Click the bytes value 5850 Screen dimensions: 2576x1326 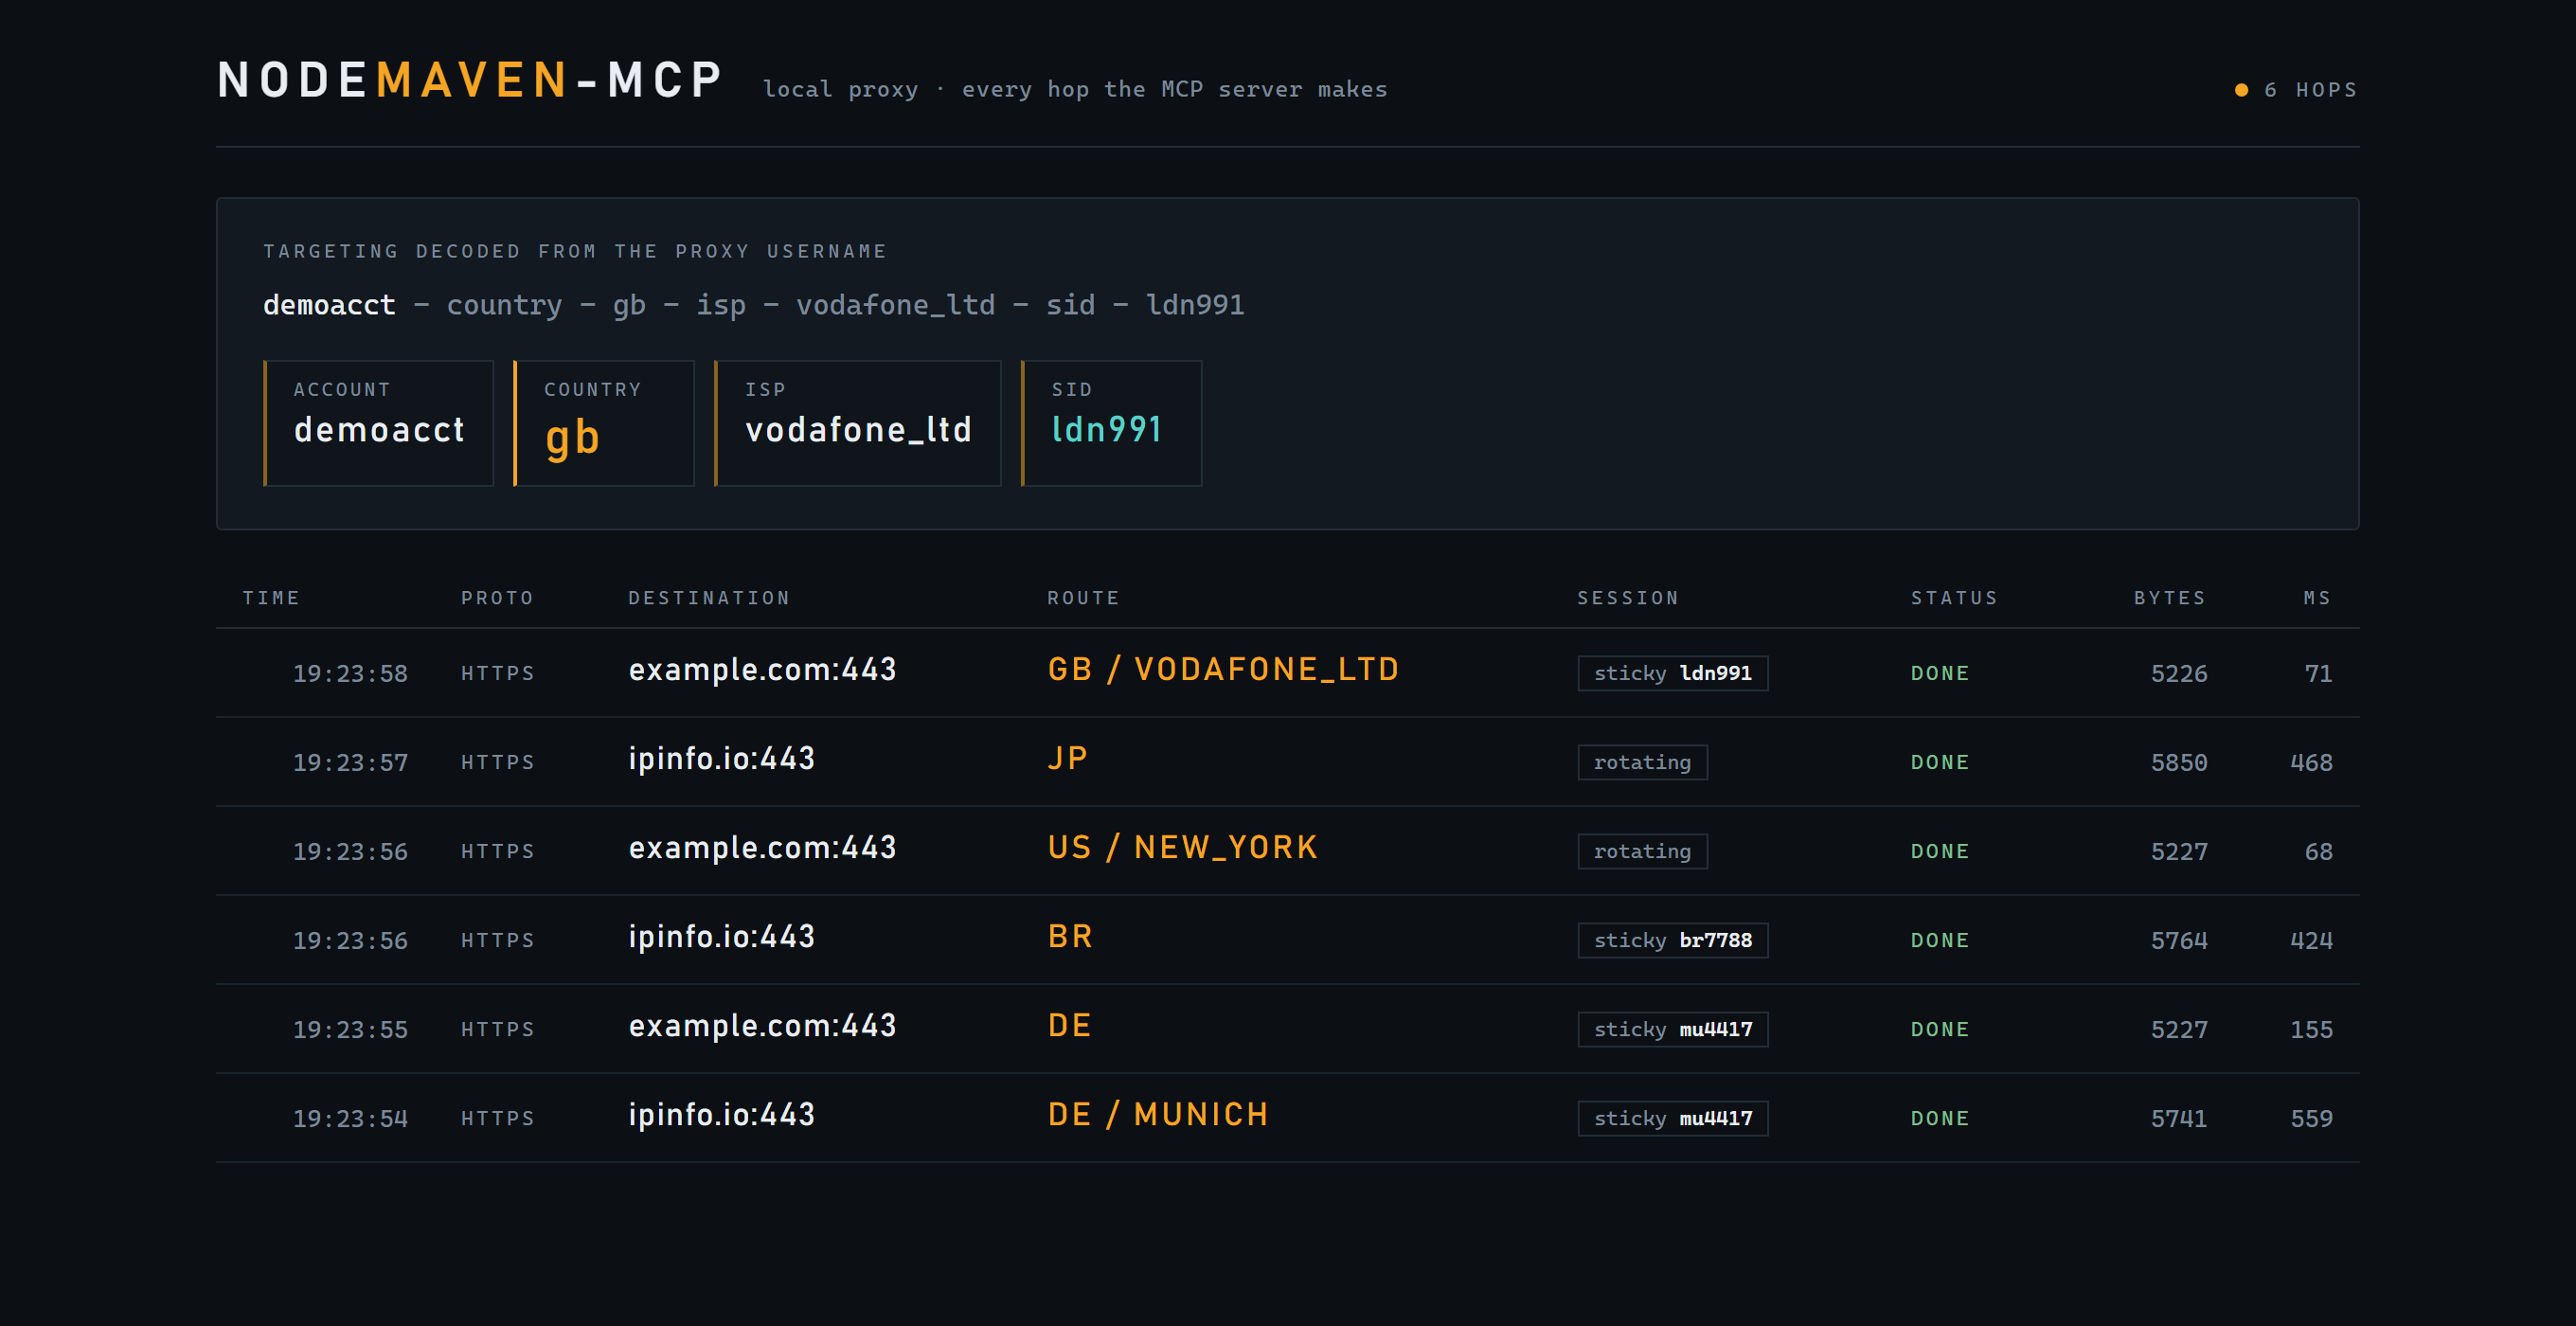point(2179,763)
